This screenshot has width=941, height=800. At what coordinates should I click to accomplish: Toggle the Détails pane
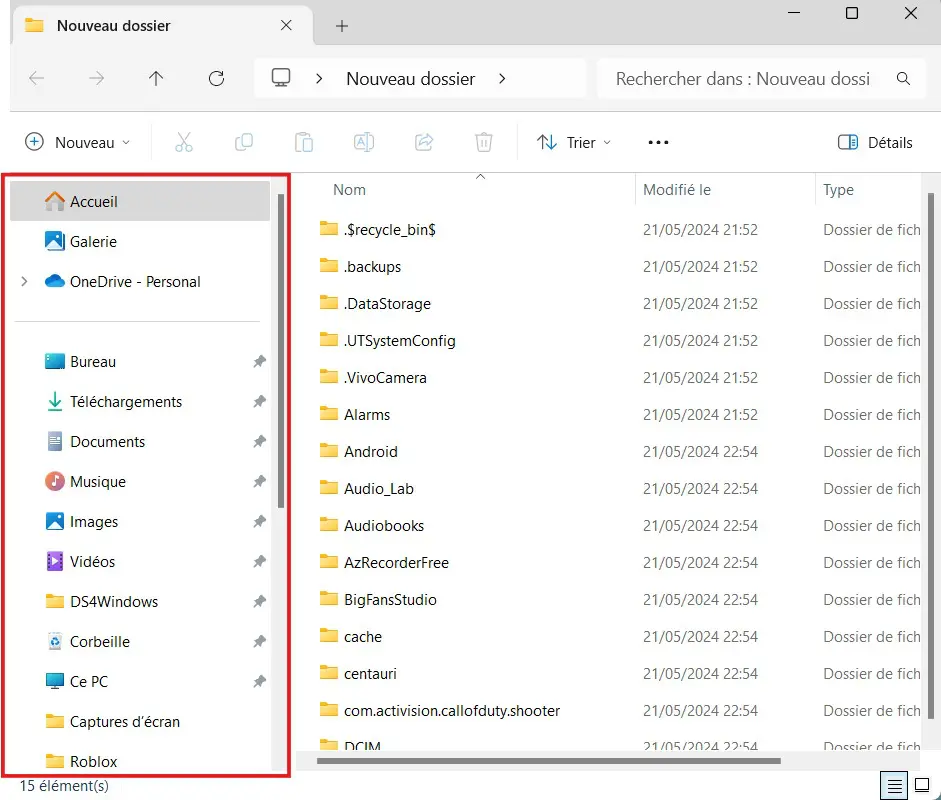875,143
